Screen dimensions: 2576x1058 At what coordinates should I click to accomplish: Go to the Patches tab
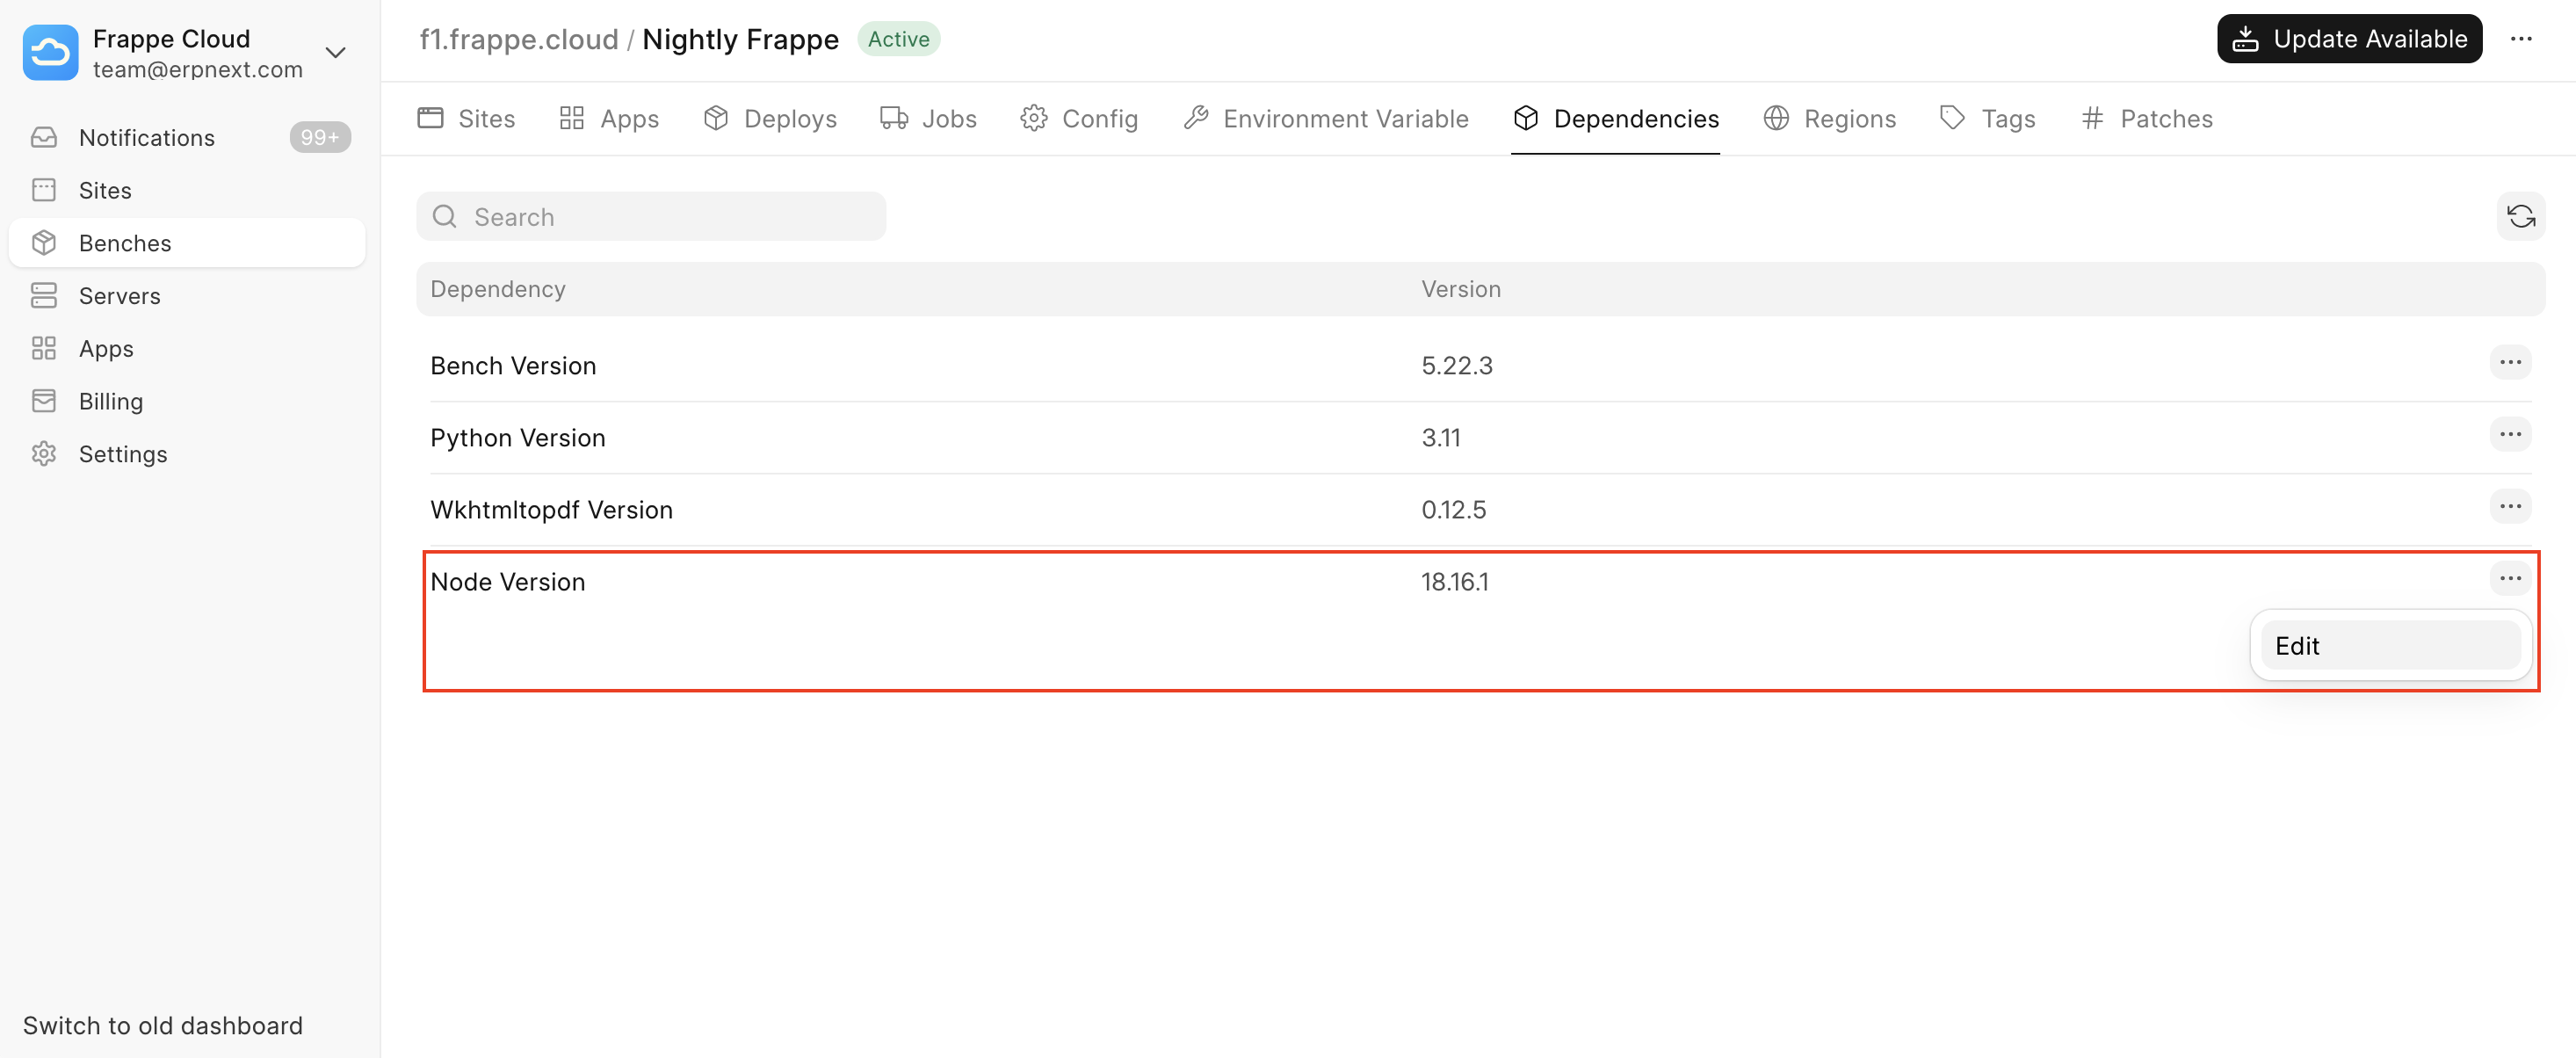(x=2147, y=119)
